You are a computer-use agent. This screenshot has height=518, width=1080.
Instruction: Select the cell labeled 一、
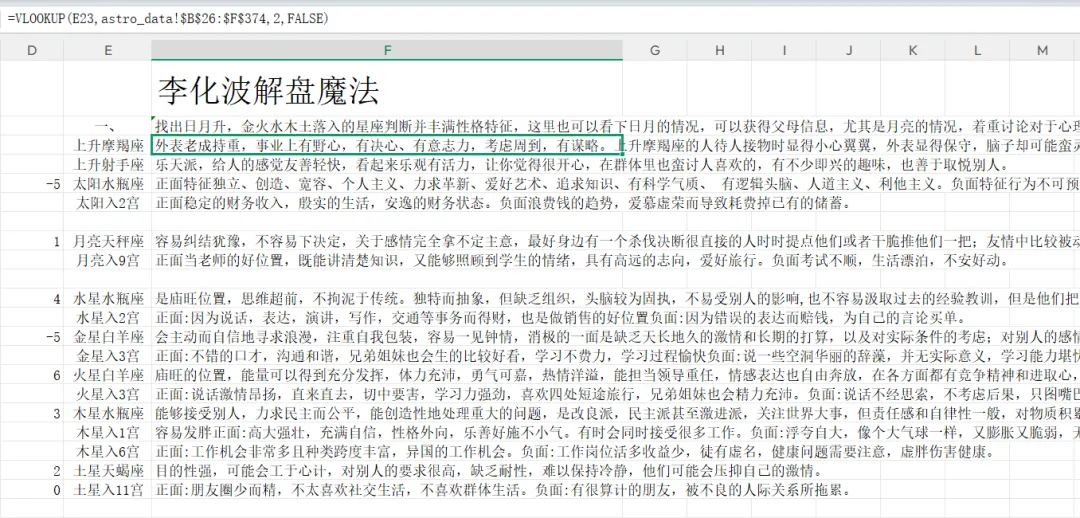(108, 127)
